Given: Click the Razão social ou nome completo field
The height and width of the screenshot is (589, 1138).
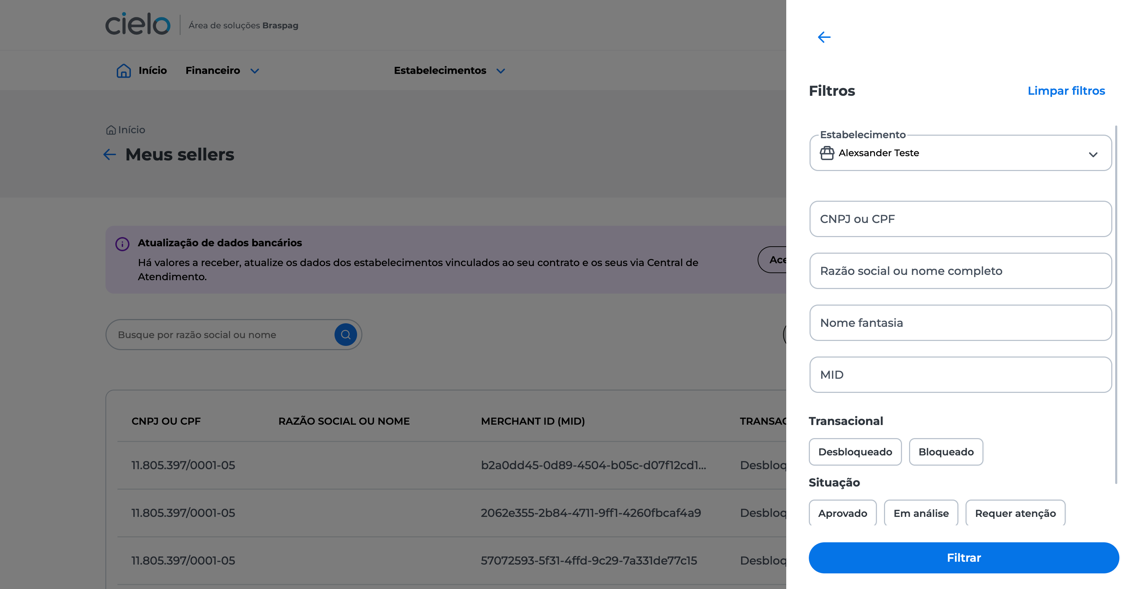Looking at the screenshot, I should coord(960,271).
